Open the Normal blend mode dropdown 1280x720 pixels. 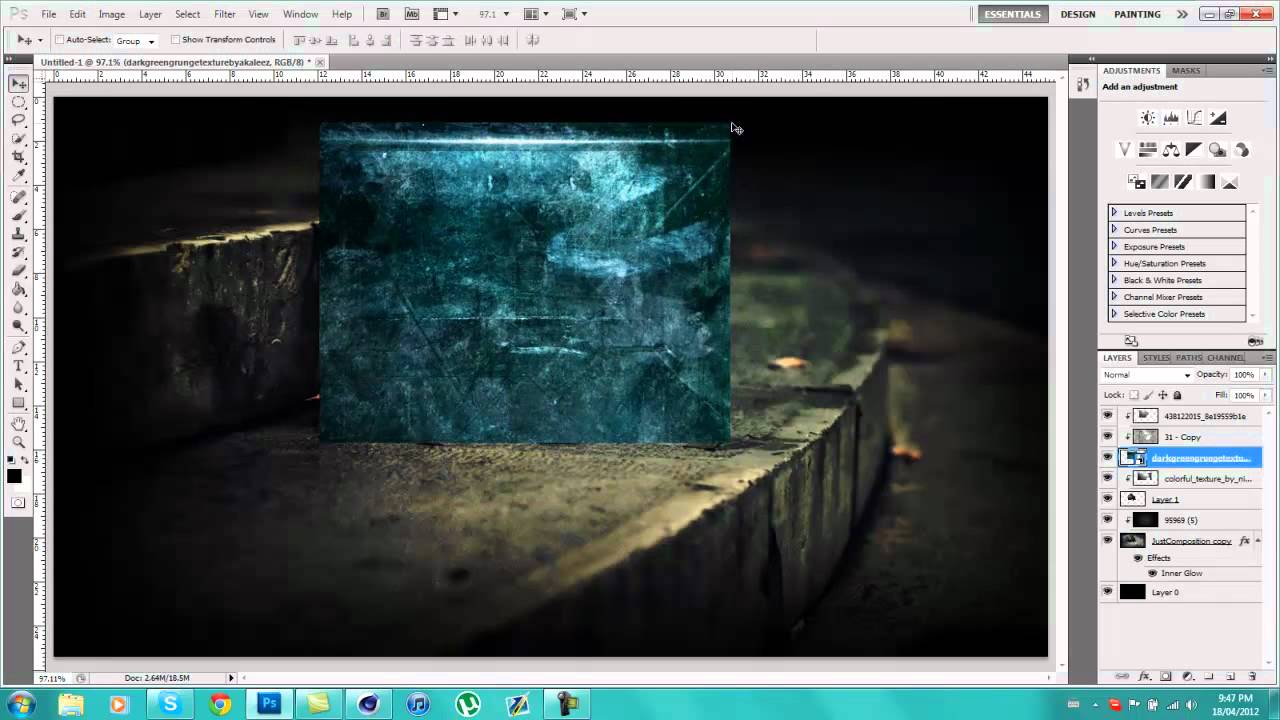pyautogui.click(x=1147, y=375)
